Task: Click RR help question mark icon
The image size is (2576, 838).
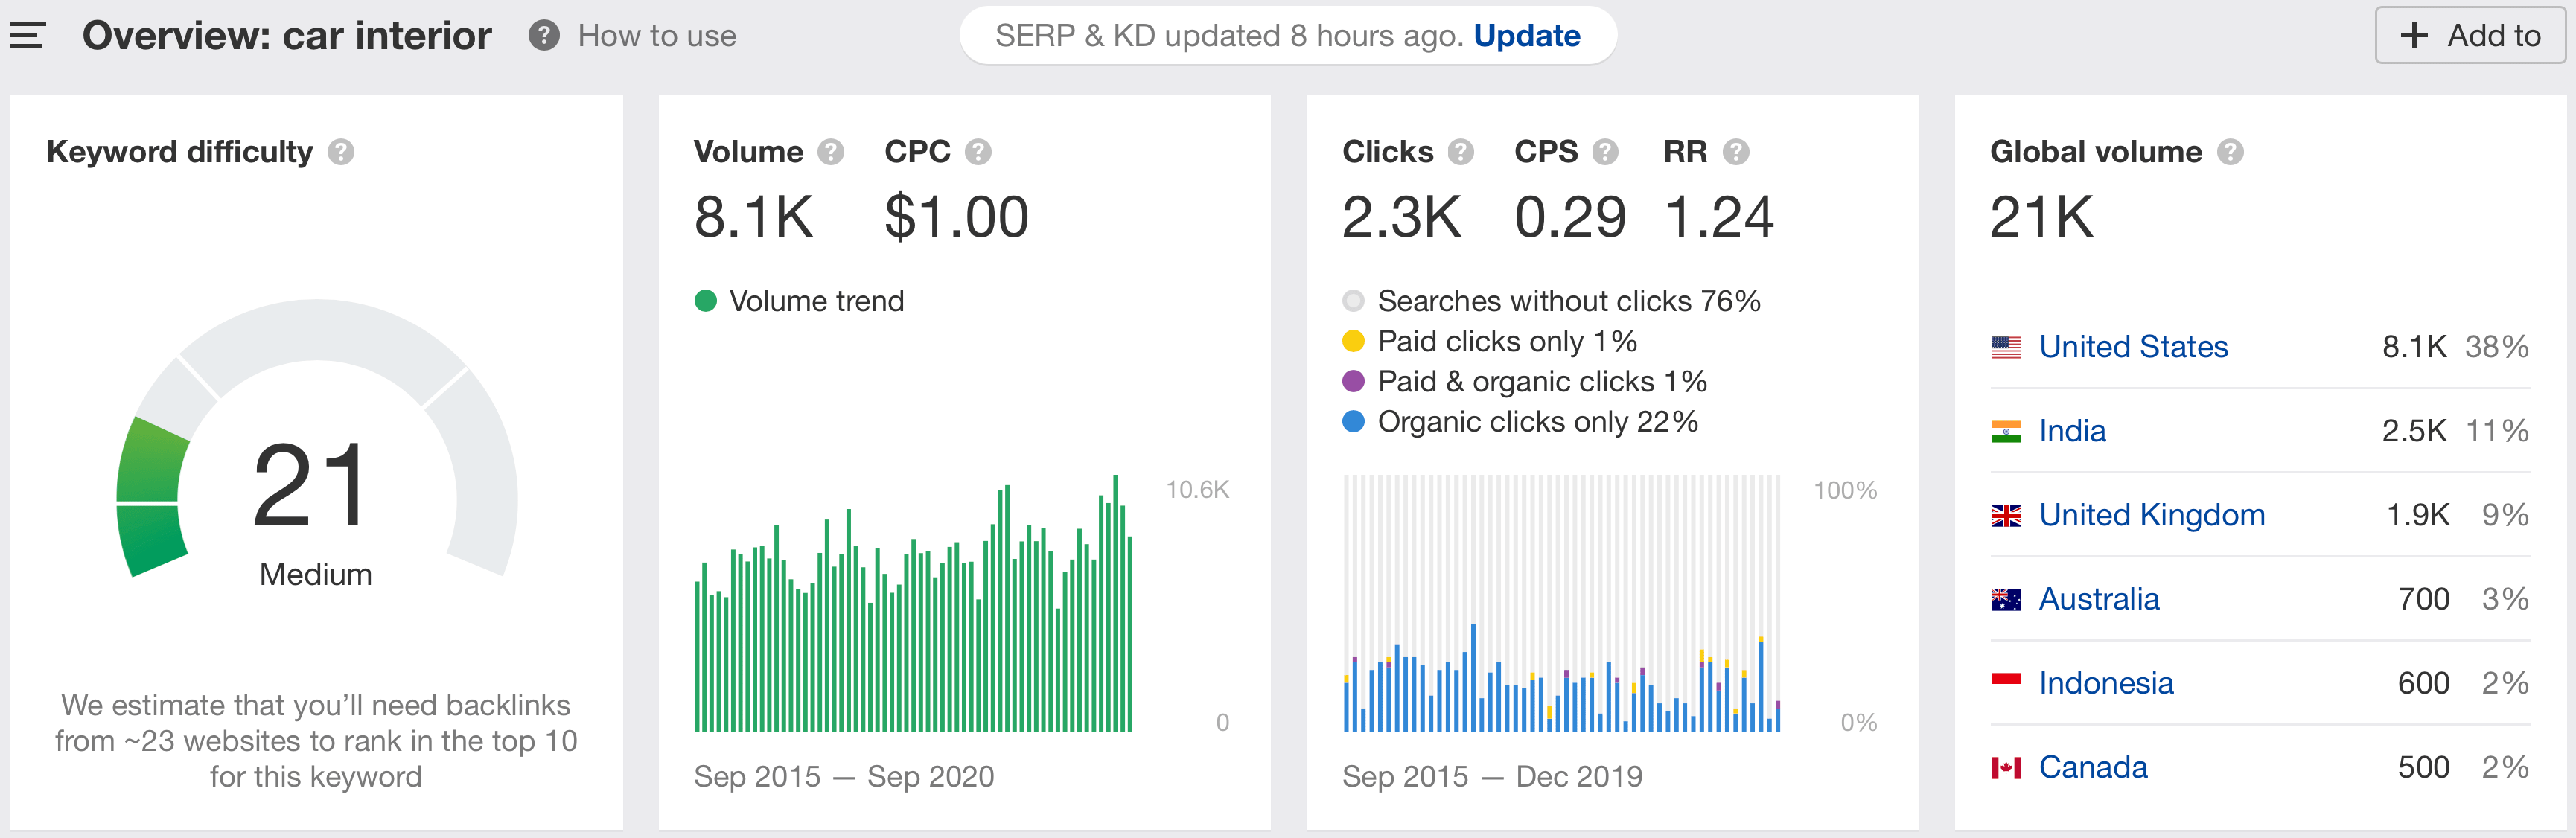Action: (x=1735, y=152)
